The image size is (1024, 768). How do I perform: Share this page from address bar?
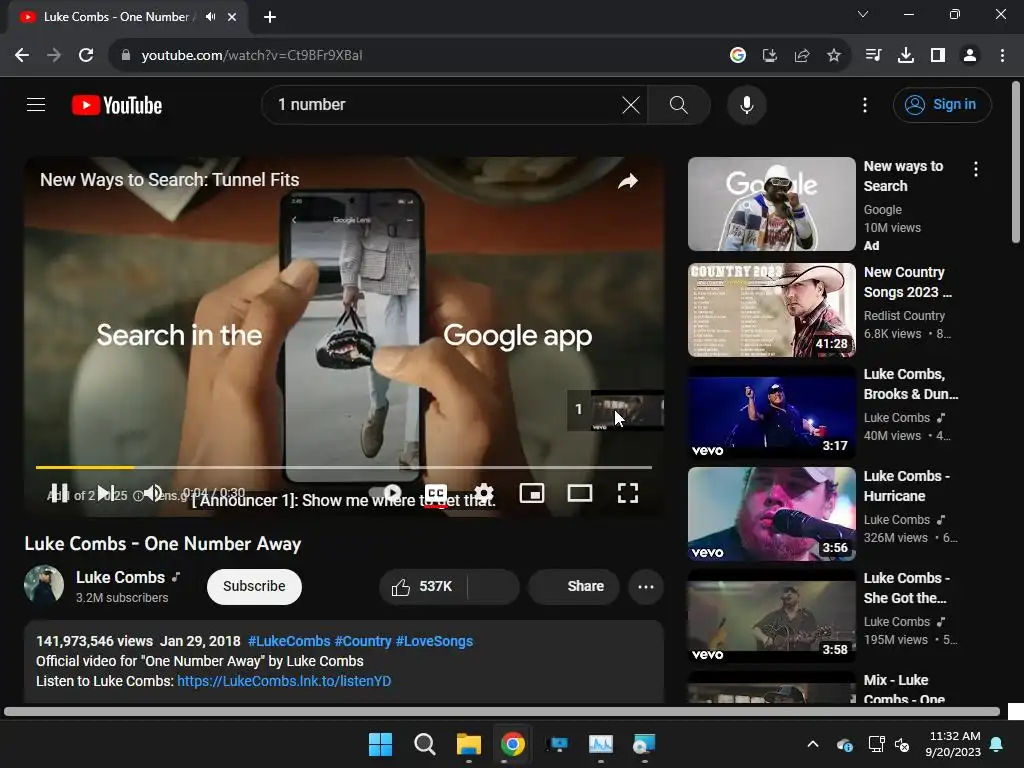pyautogui.click(x=802, y=56)
